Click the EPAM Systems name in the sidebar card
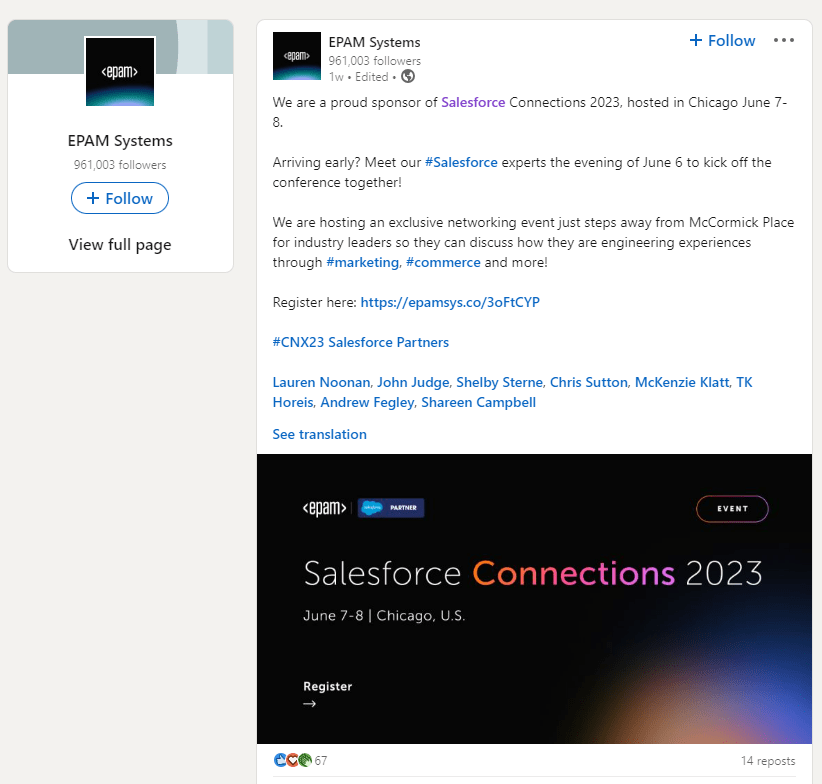Image resolution: width=822 pixels, height=784 pixels. click(120, 140)
